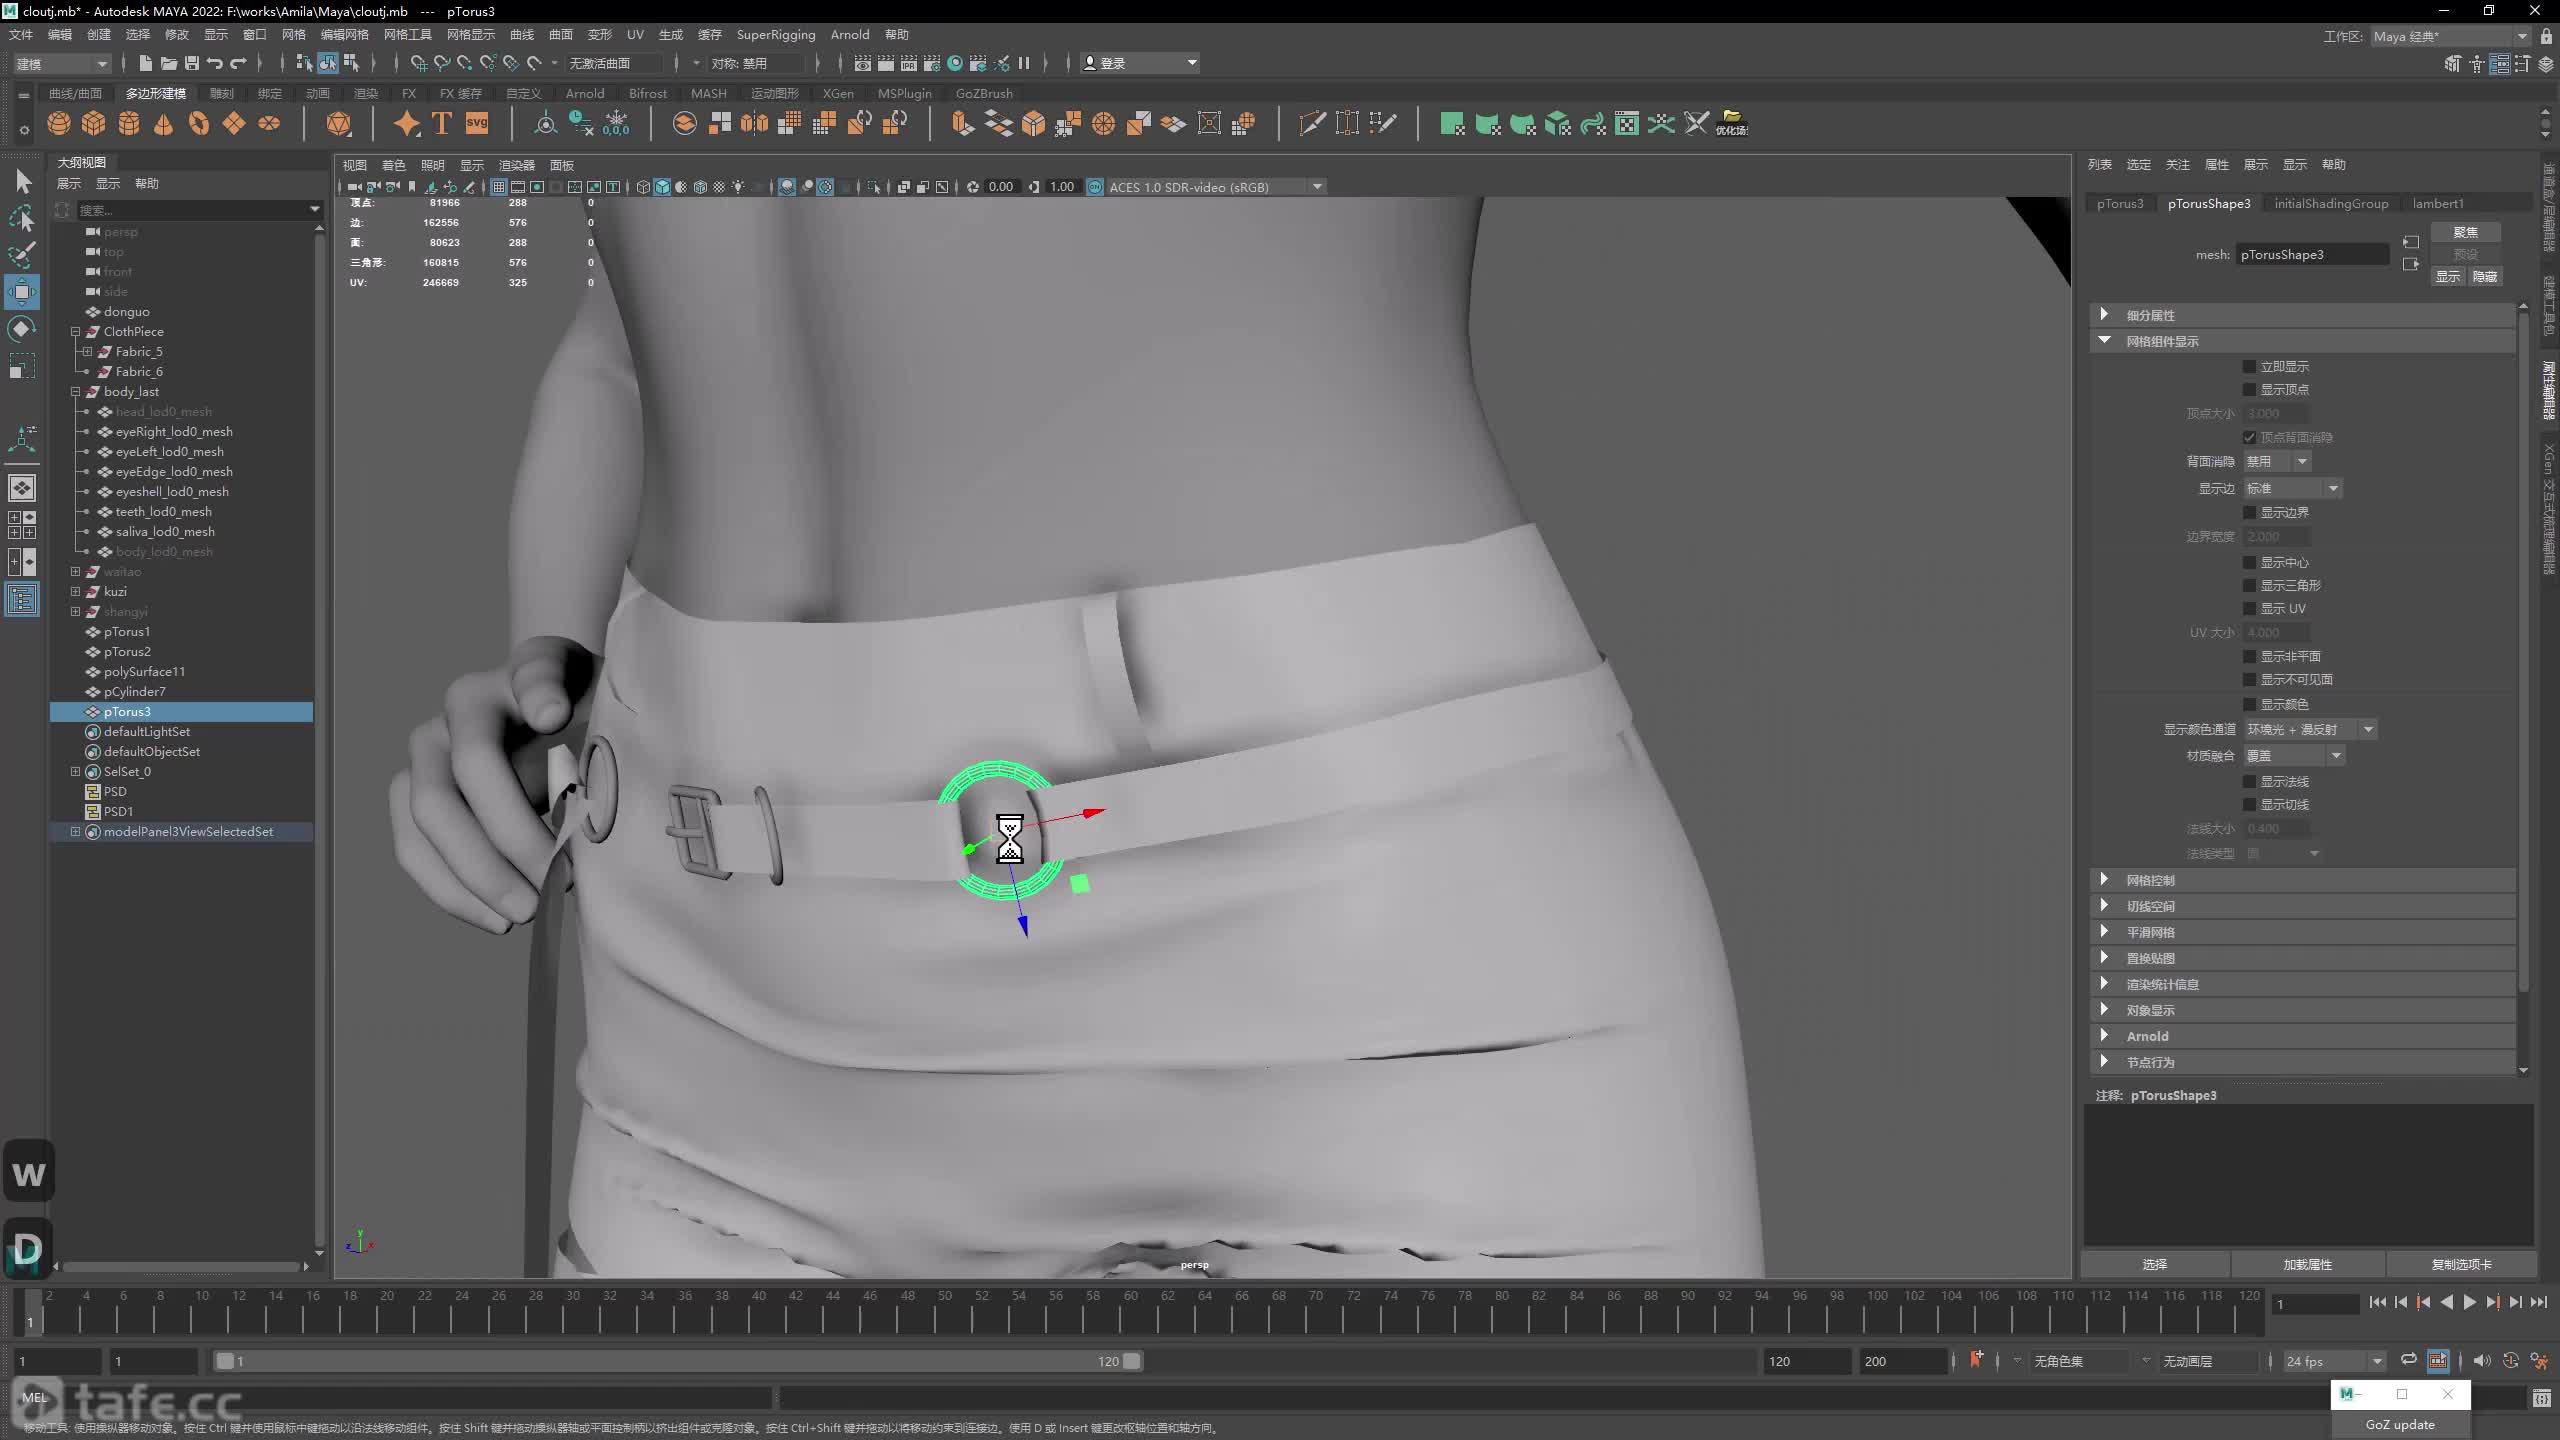Check the 显示法线 checkbox
The height and width of the screenshot is (1440, 2560).
(x=2249, y=782)
